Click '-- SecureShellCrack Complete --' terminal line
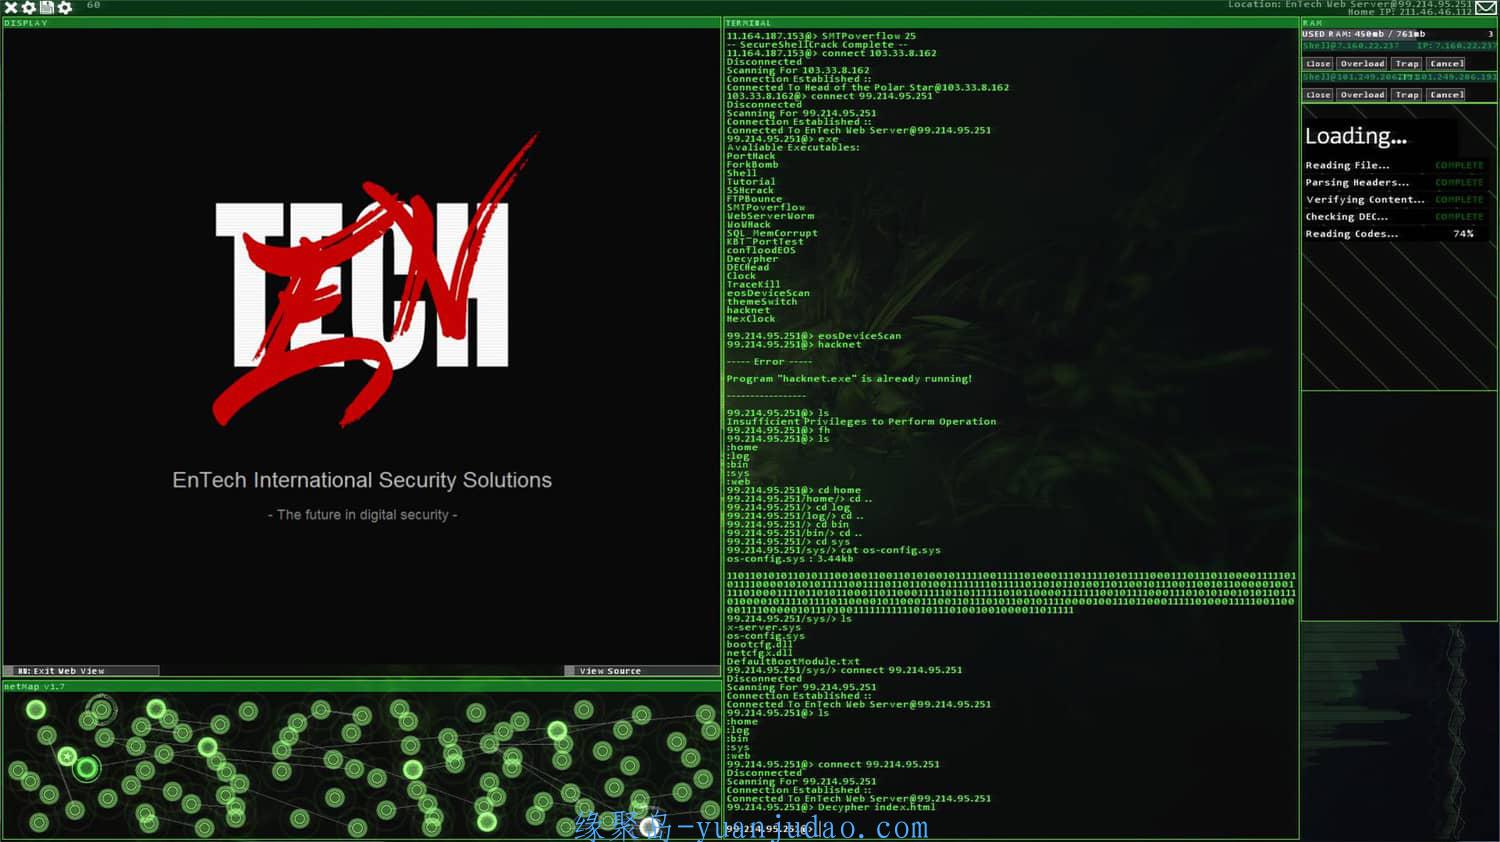The image size is (1500, 842). (817, 45)
